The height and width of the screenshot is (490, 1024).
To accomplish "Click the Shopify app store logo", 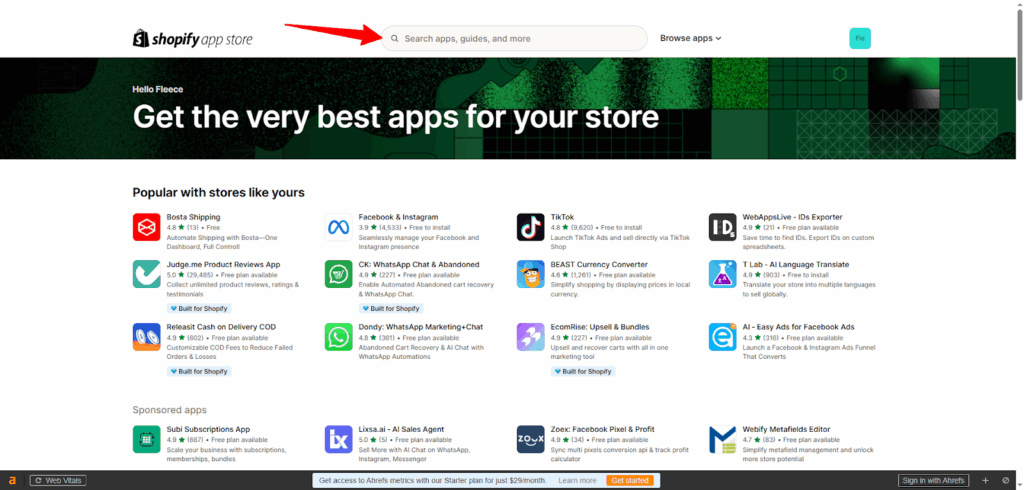I will (193, 39).
